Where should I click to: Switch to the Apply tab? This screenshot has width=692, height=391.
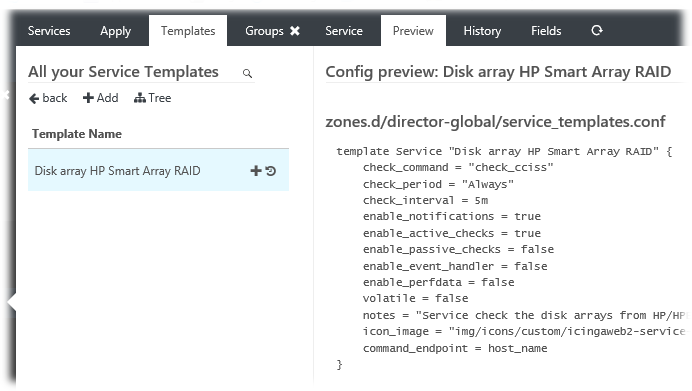coord(116,31)
